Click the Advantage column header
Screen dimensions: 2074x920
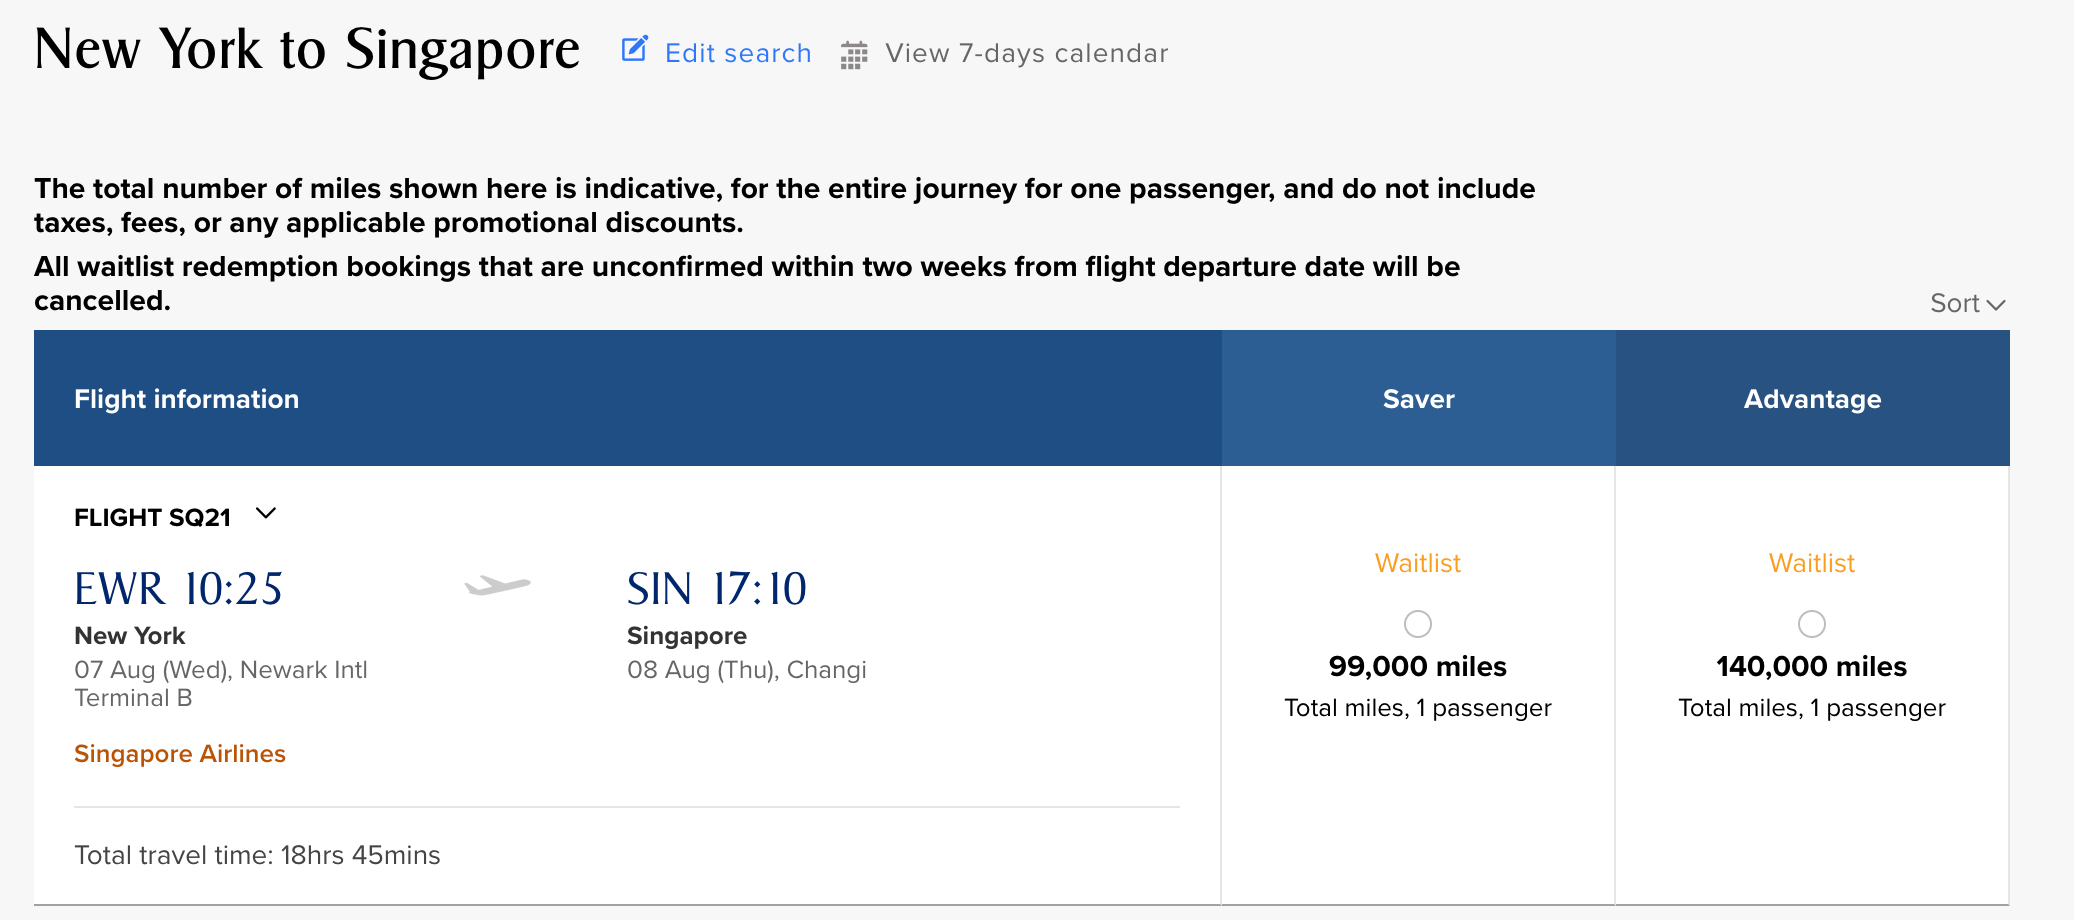click(1812, 399)
